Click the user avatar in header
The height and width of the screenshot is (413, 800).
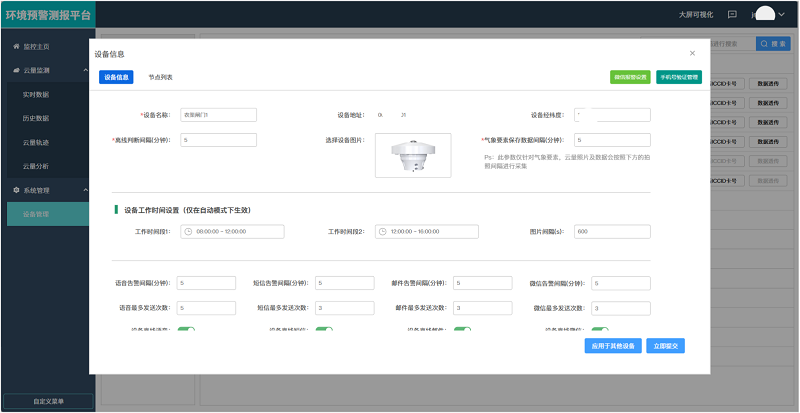765,14
